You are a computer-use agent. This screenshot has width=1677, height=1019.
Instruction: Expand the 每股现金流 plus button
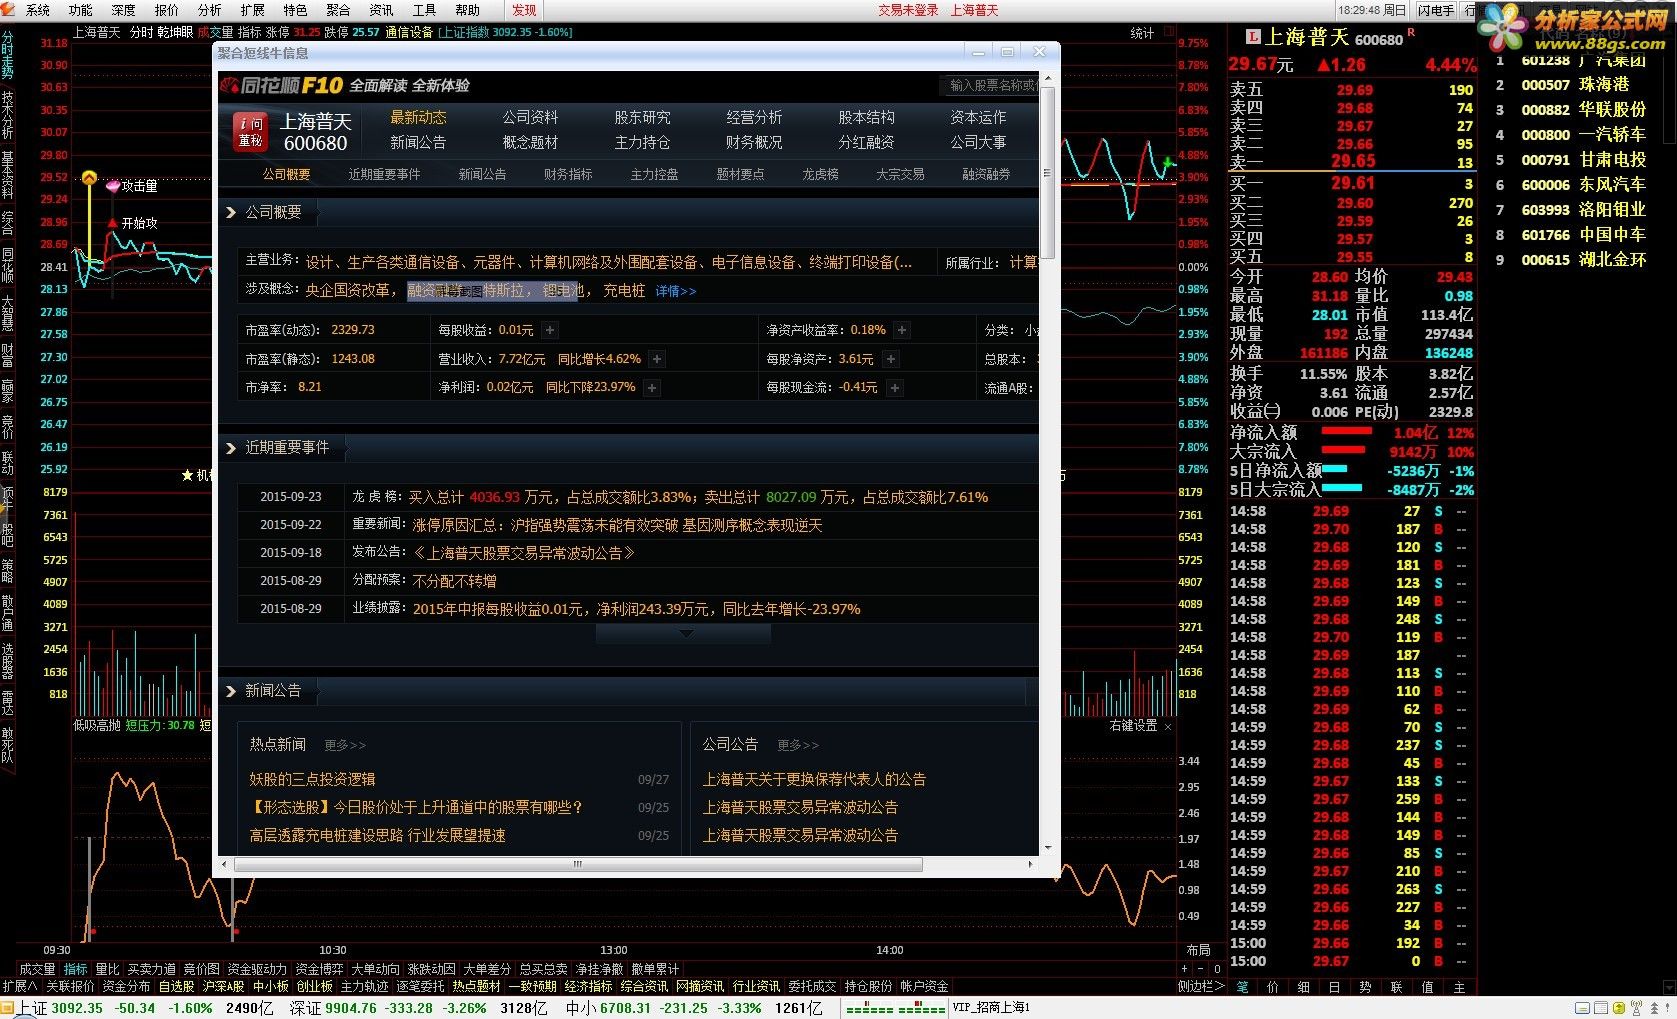click(x=894, y=388)
